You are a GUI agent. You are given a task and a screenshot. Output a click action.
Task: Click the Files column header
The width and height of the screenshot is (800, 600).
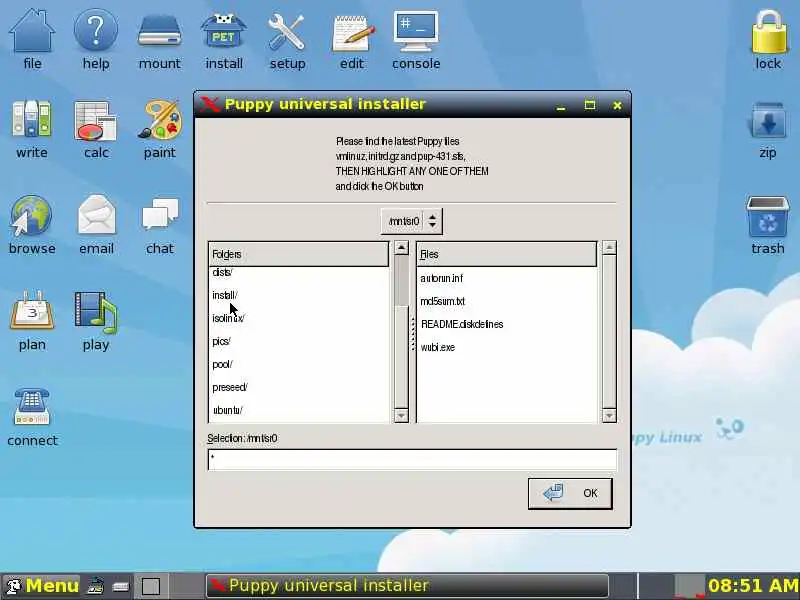tap(507, 254)
